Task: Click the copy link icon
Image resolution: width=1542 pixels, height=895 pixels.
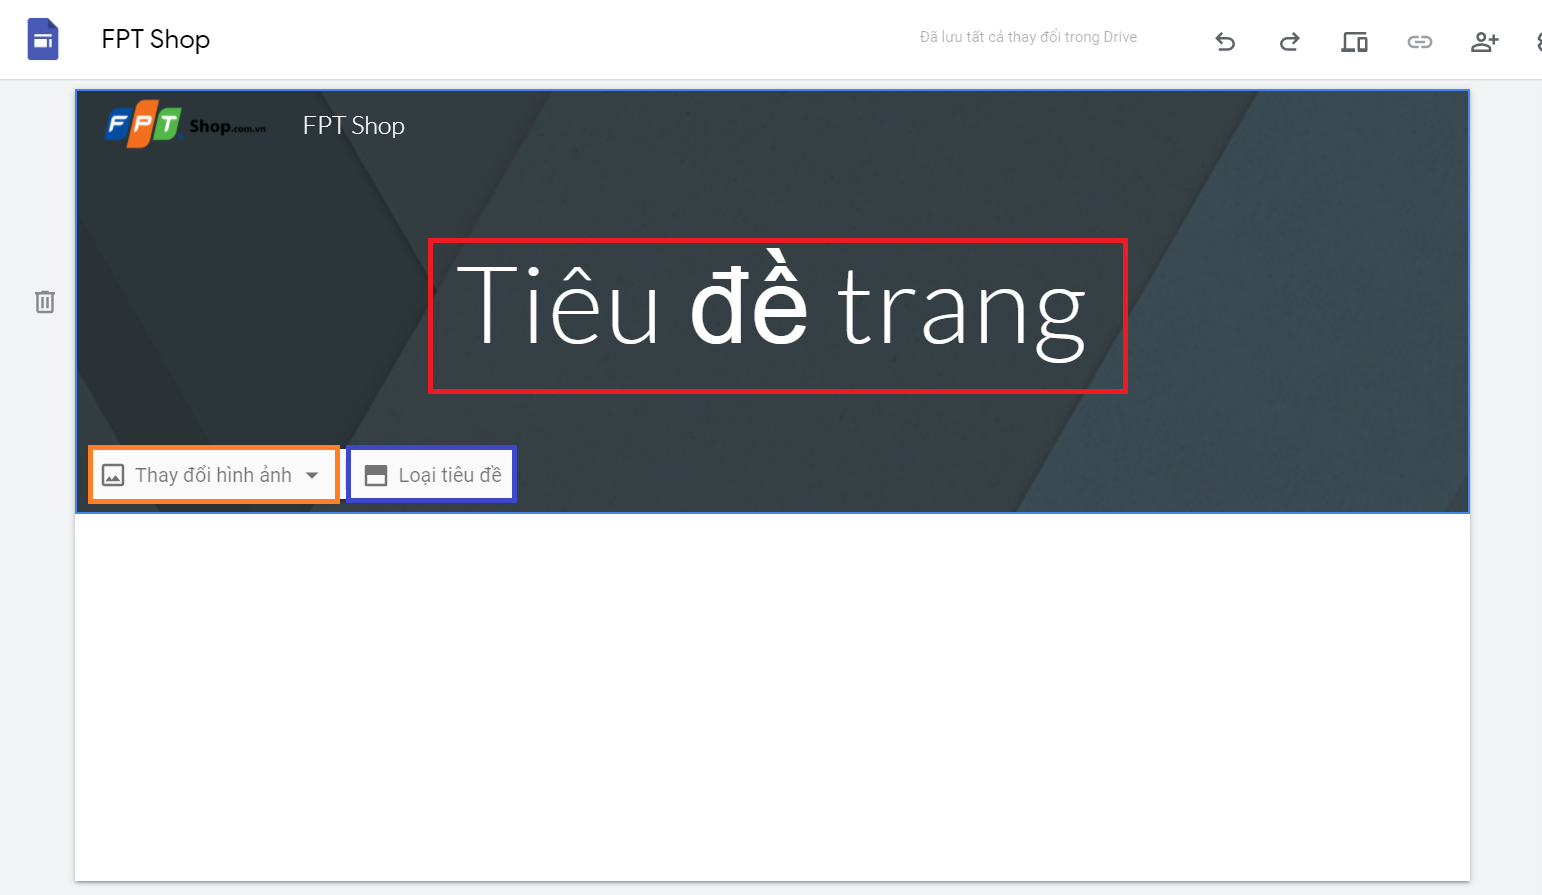Action: [1419, 41]
